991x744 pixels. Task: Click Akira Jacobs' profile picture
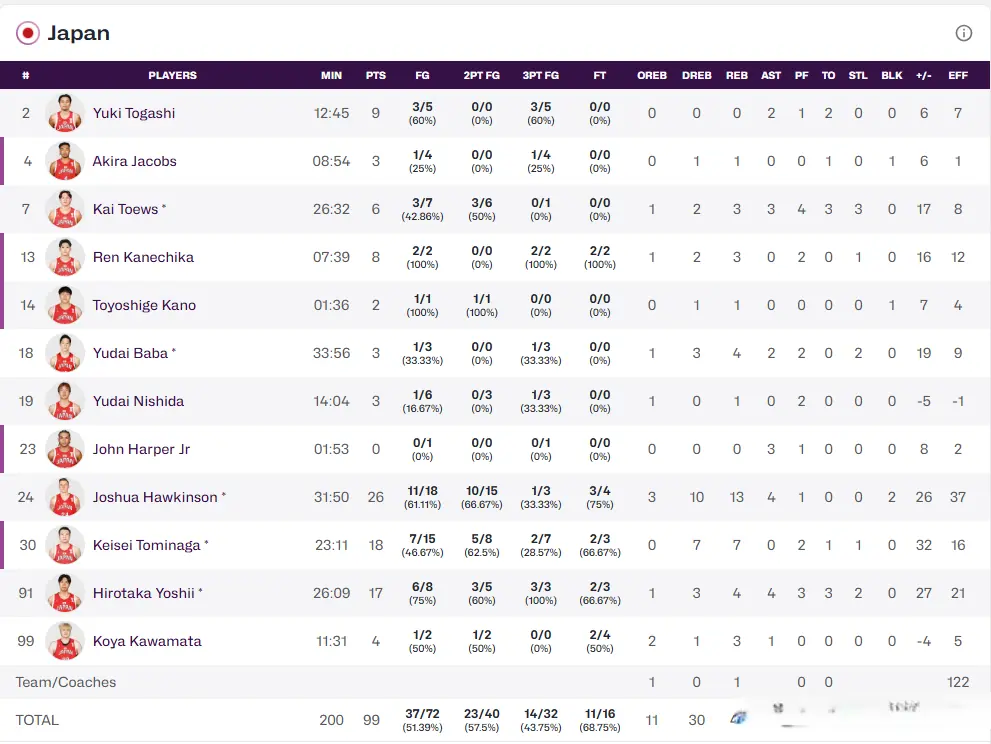(x=65, y=161)
